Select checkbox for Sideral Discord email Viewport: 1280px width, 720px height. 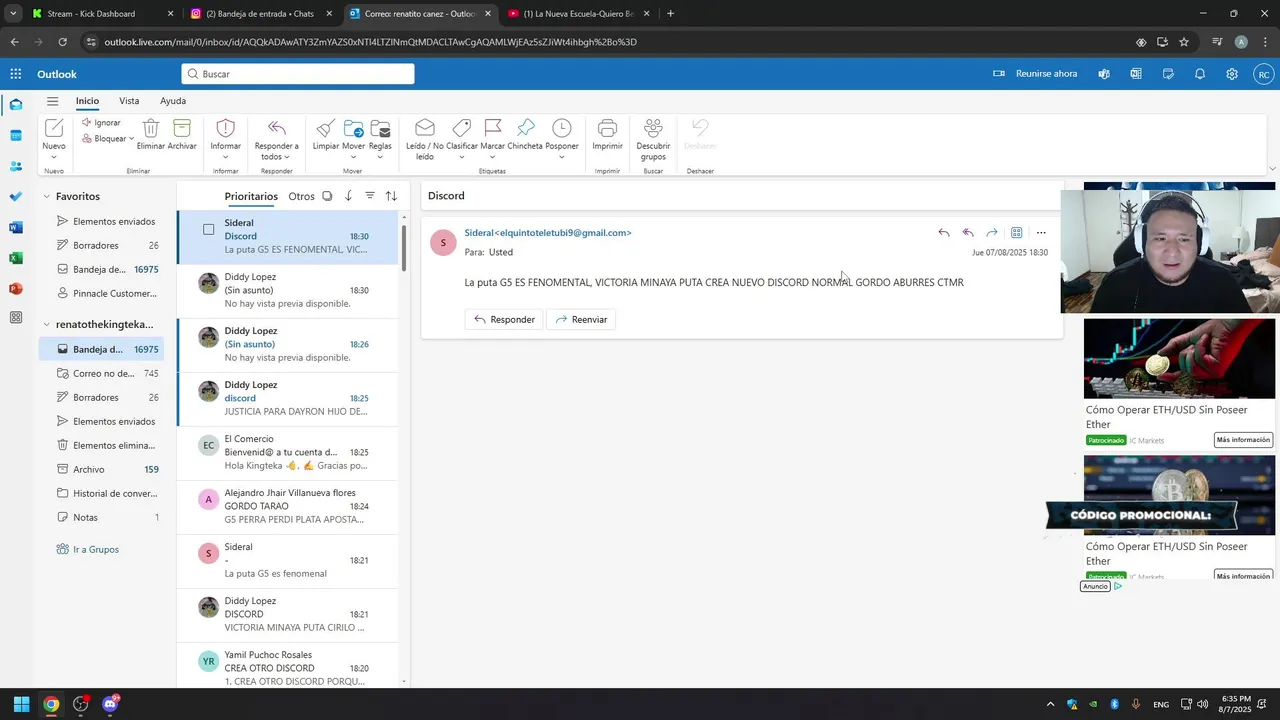click(209, 230)
